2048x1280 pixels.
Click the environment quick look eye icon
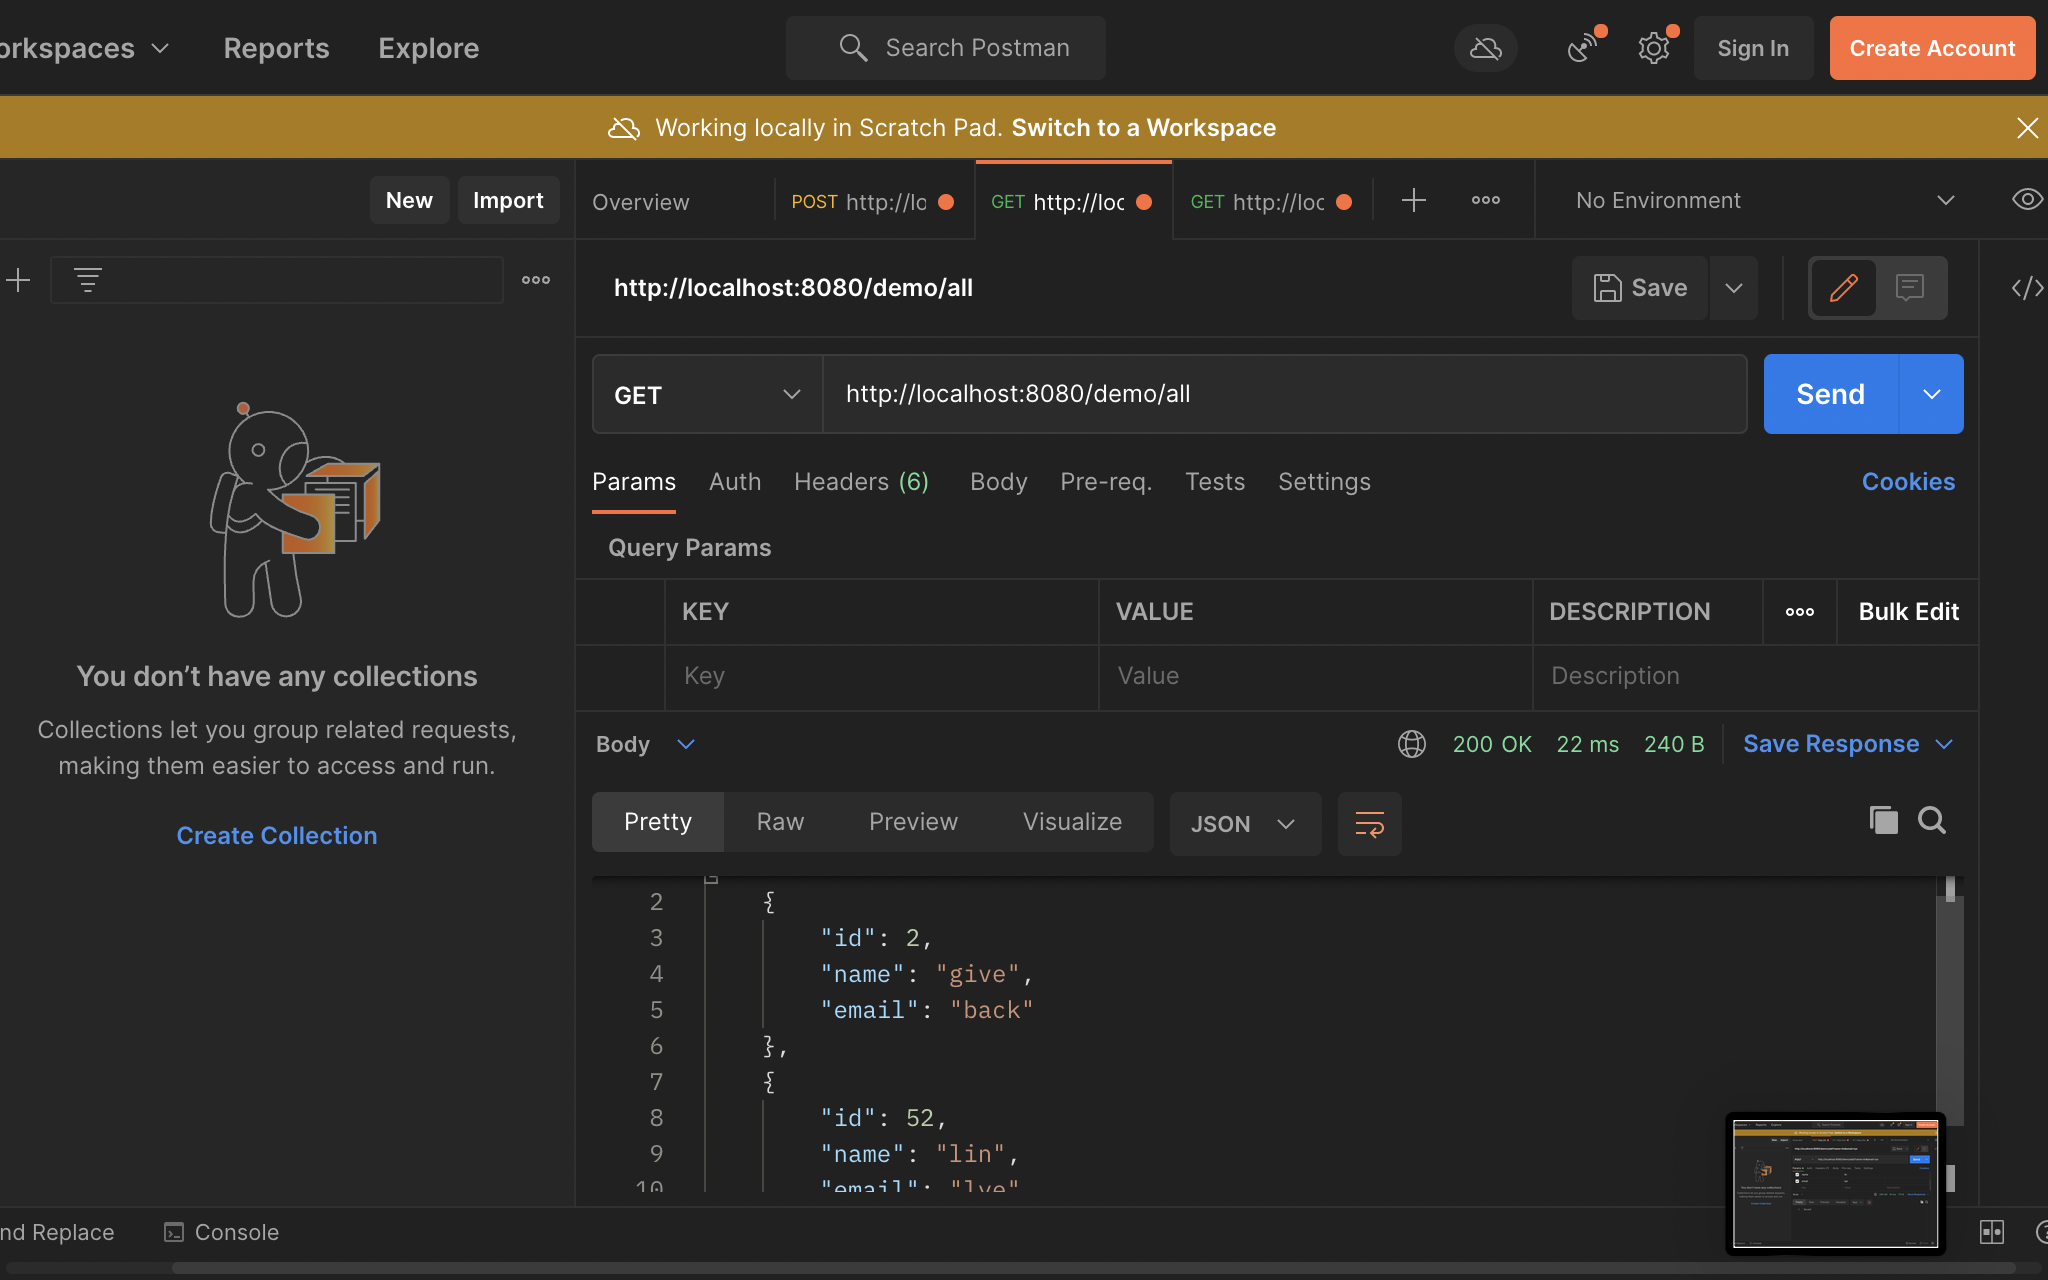[2027, 199]
